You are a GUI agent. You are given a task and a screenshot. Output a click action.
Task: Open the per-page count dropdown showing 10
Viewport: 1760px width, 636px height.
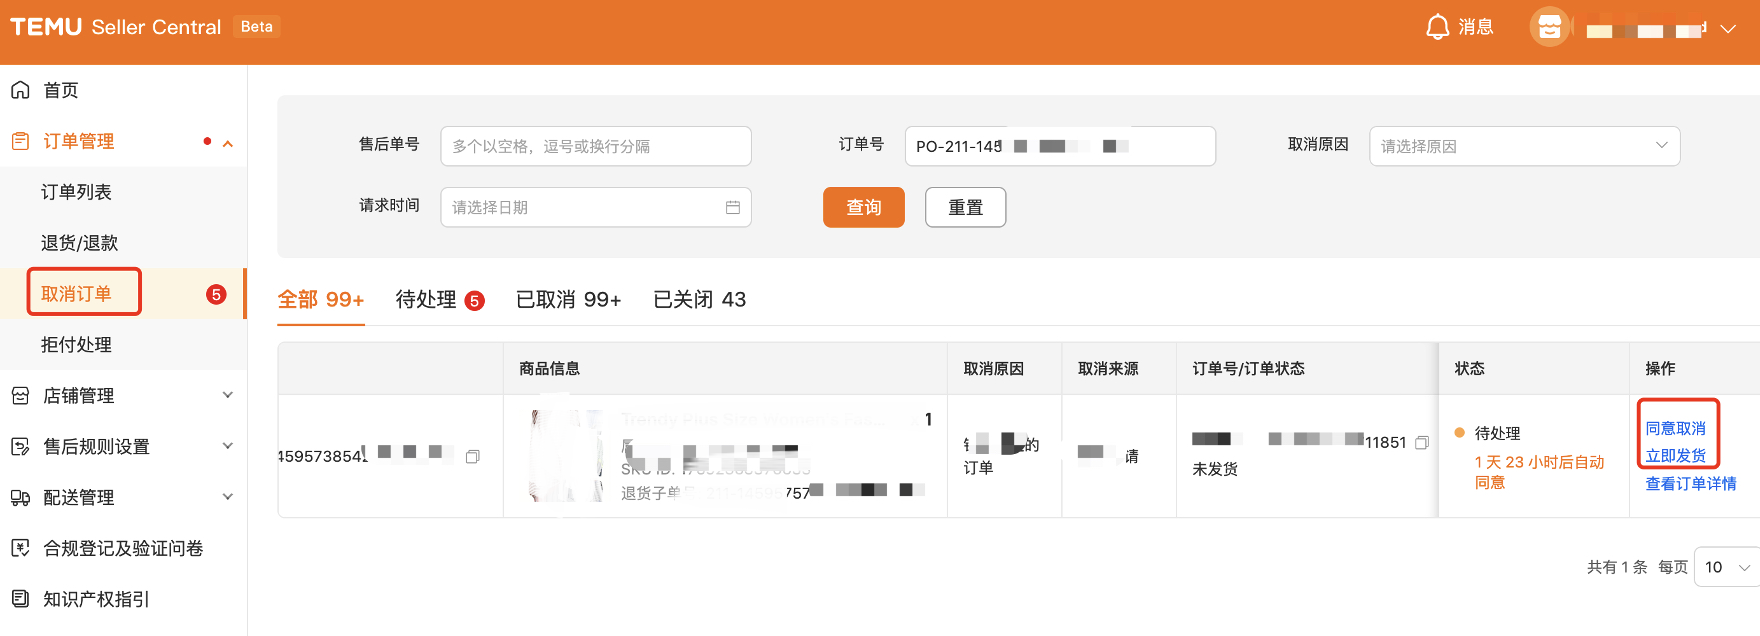coord(1727,567)
